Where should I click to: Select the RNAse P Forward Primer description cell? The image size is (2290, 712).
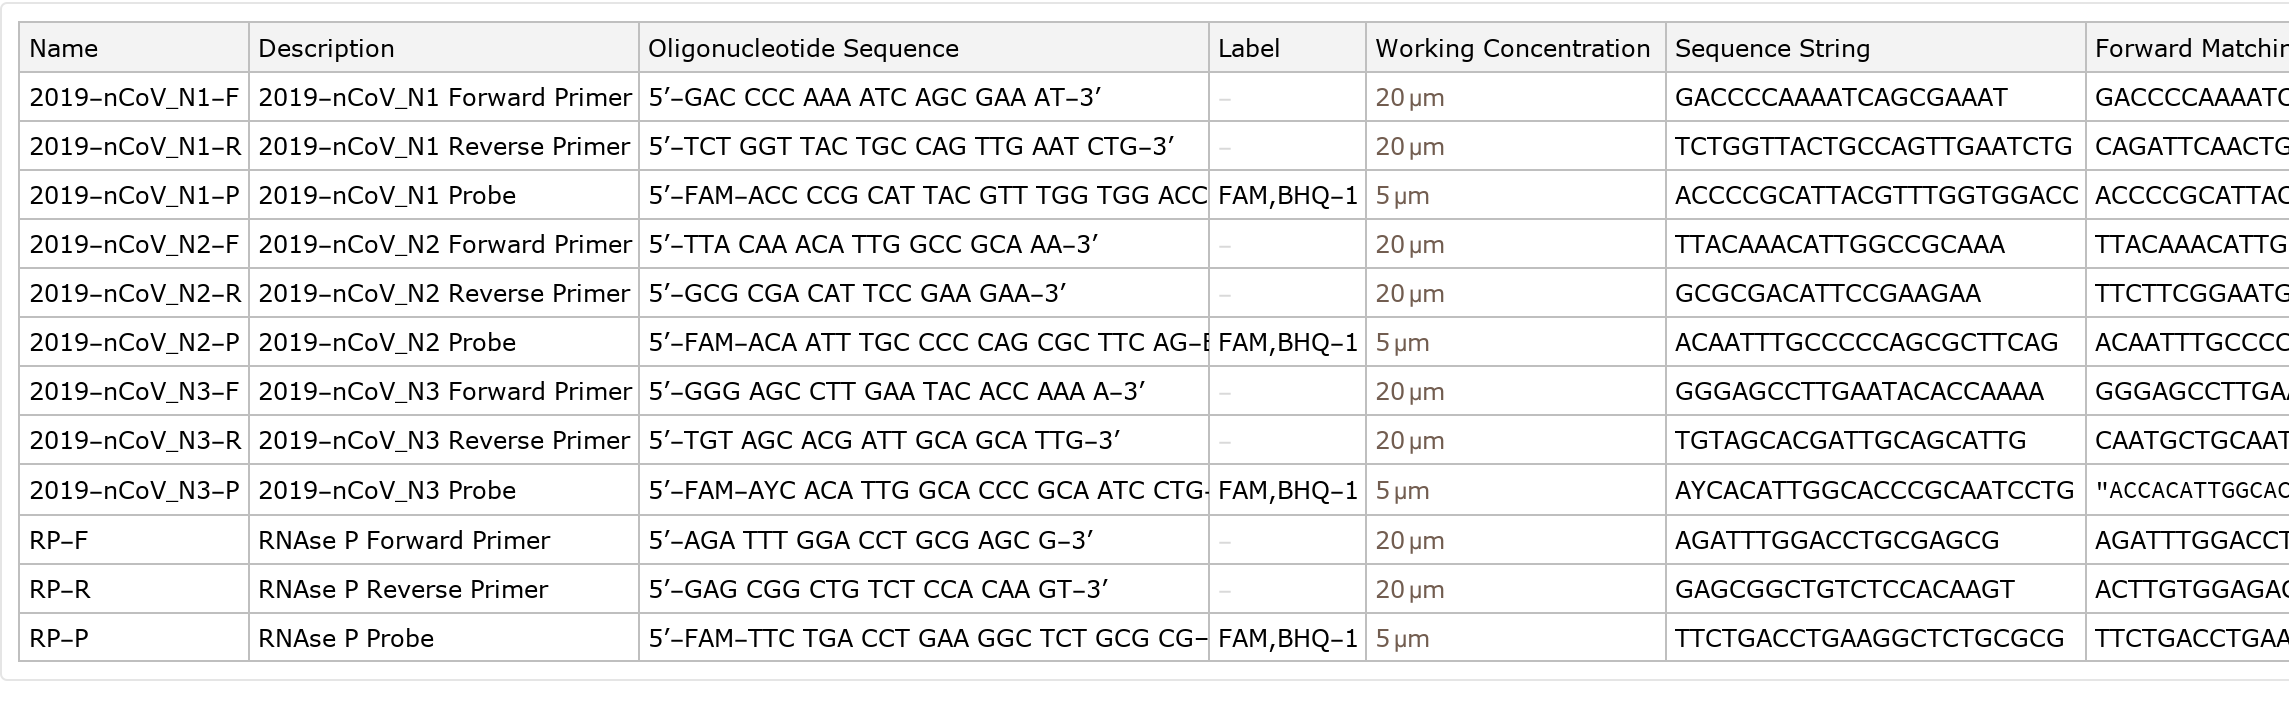[404, 541]
